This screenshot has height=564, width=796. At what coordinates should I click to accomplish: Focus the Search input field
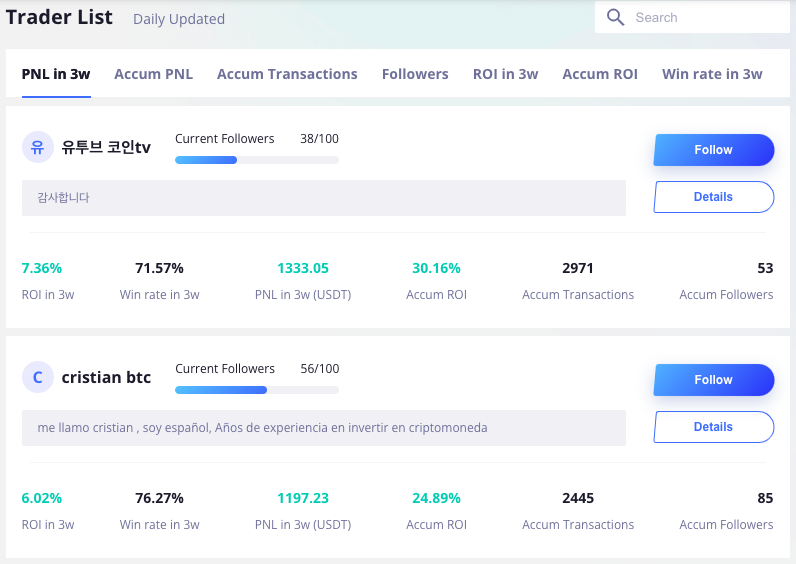[692, 17]
